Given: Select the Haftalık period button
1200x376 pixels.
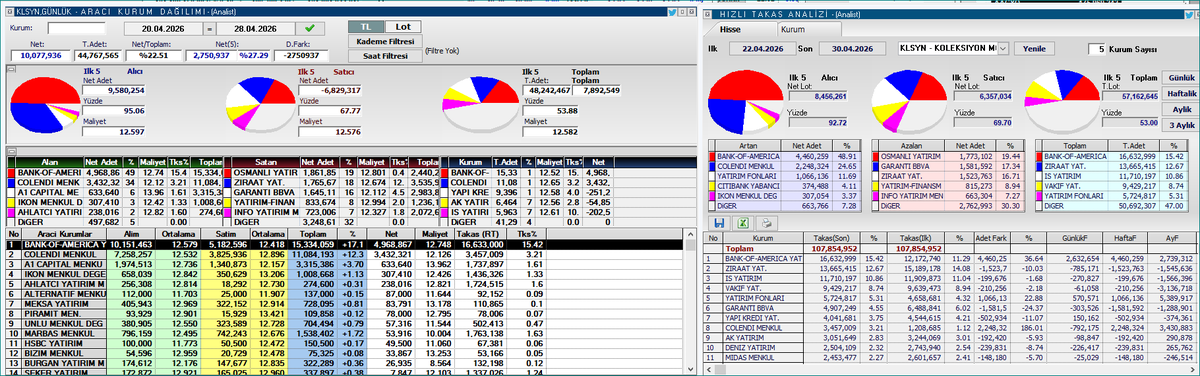Looking at the screenshot, I should 1180,93.
